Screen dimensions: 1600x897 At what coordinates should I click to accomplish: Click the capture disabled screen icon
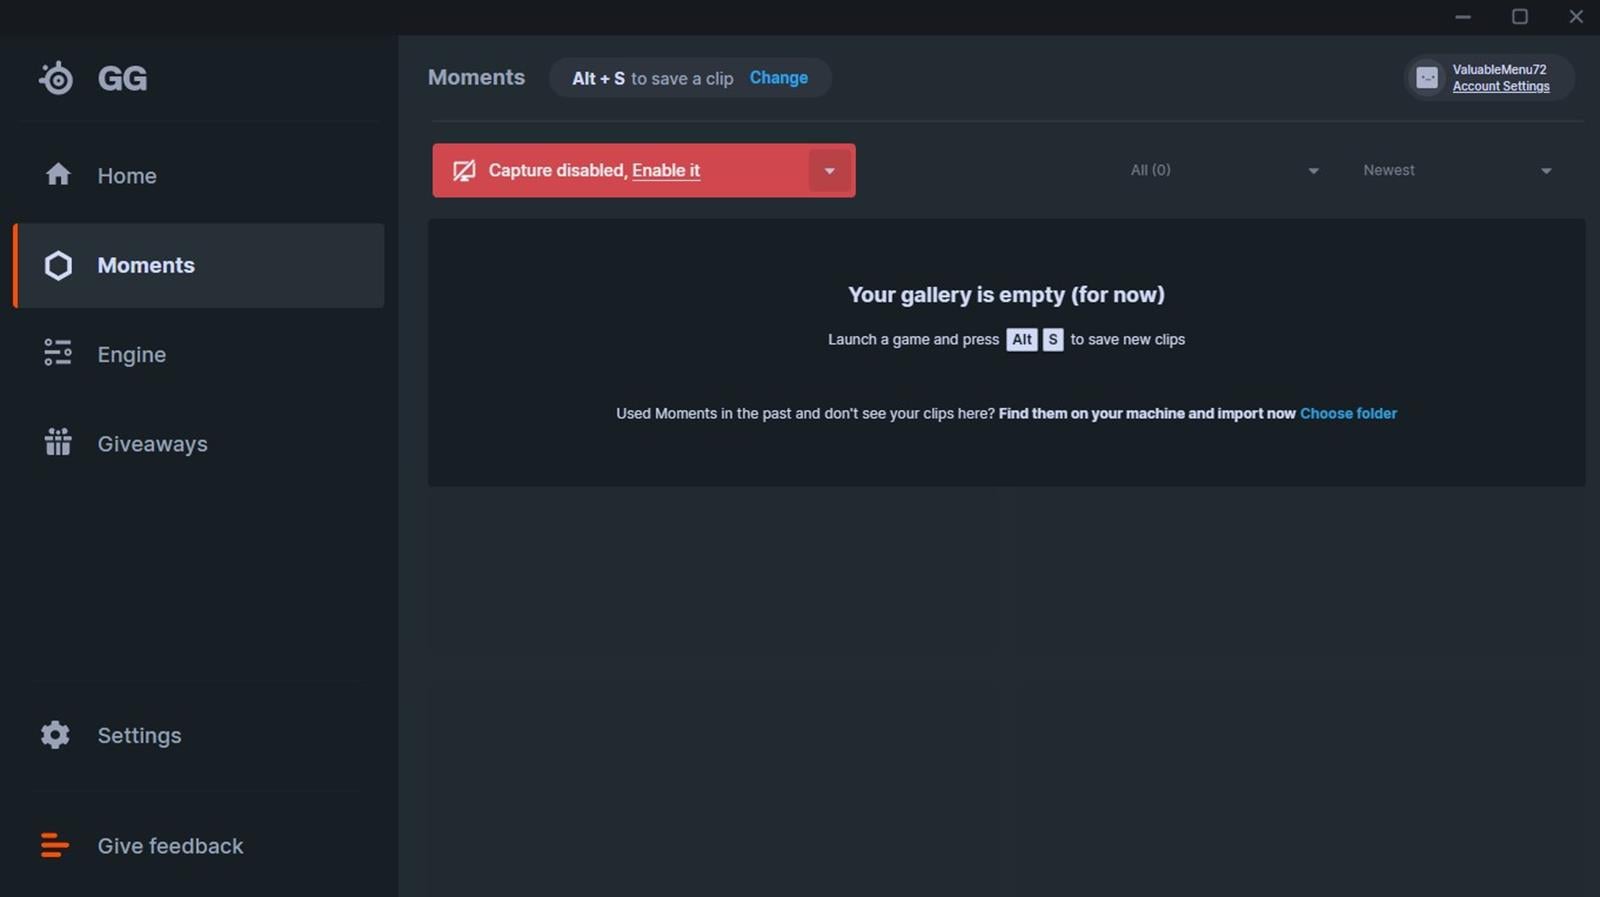[464, 171]
